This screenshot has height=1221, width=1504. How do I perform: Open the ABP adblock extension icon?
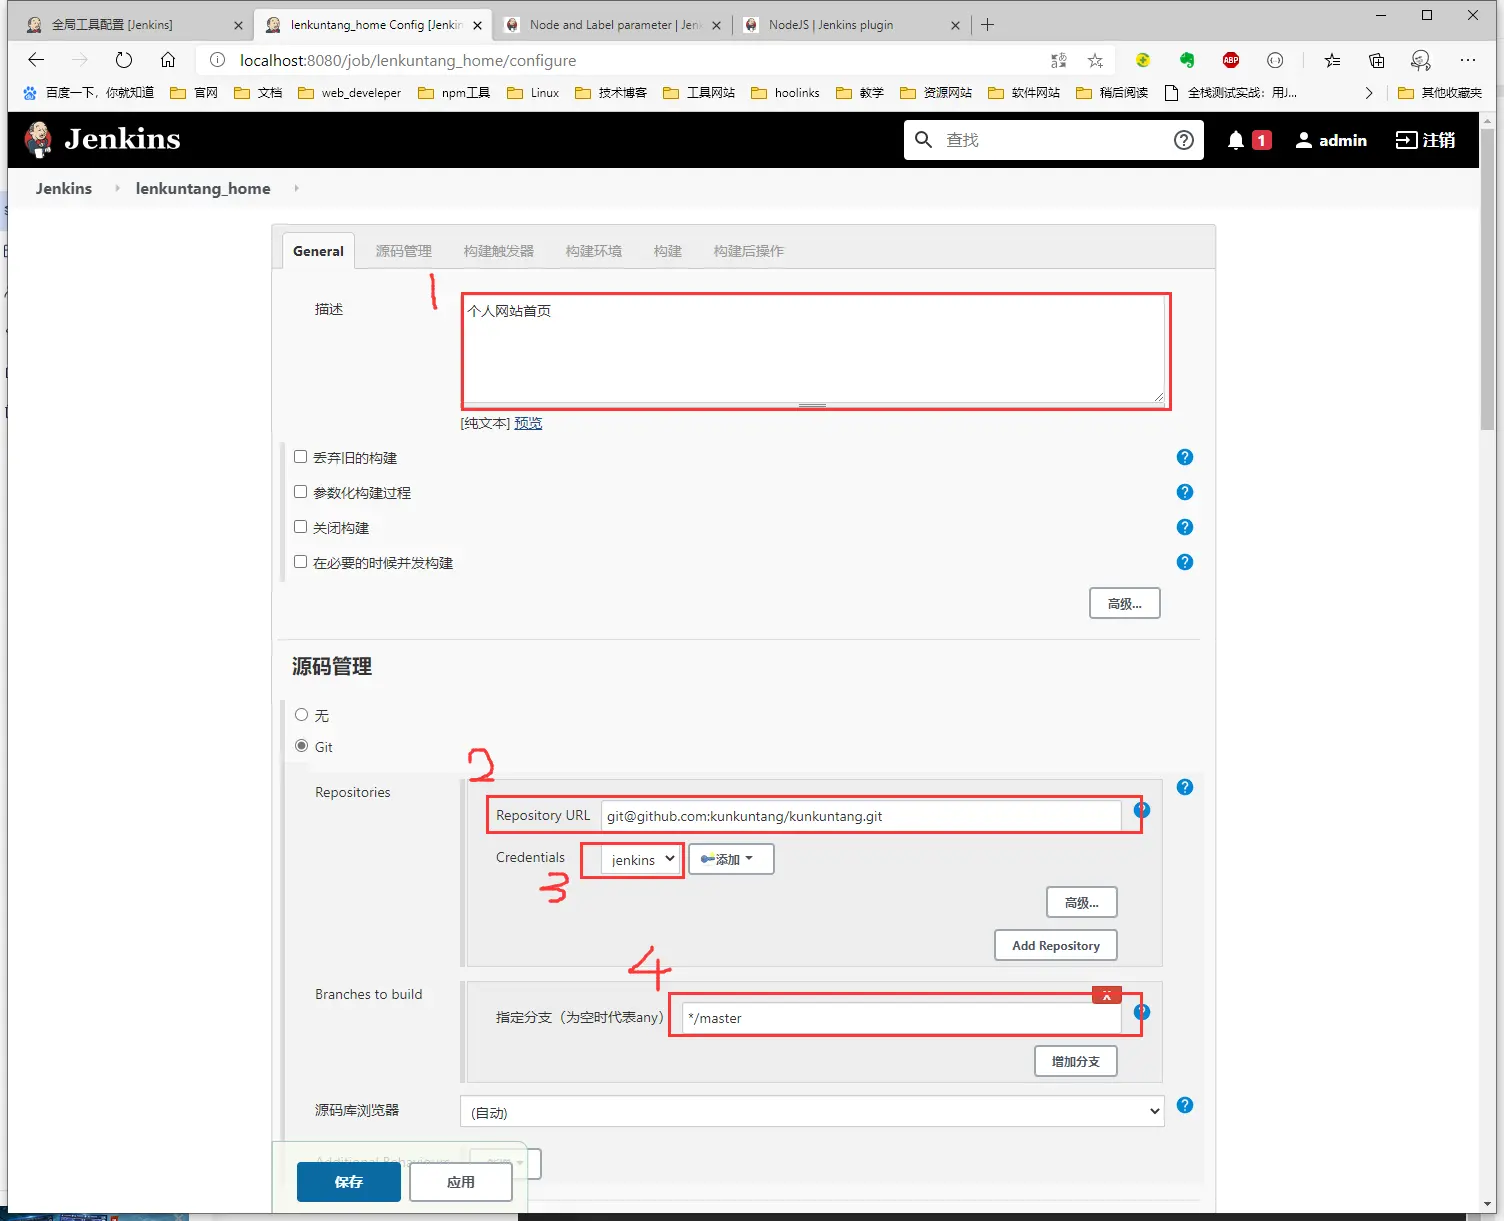click(1231, 60)
